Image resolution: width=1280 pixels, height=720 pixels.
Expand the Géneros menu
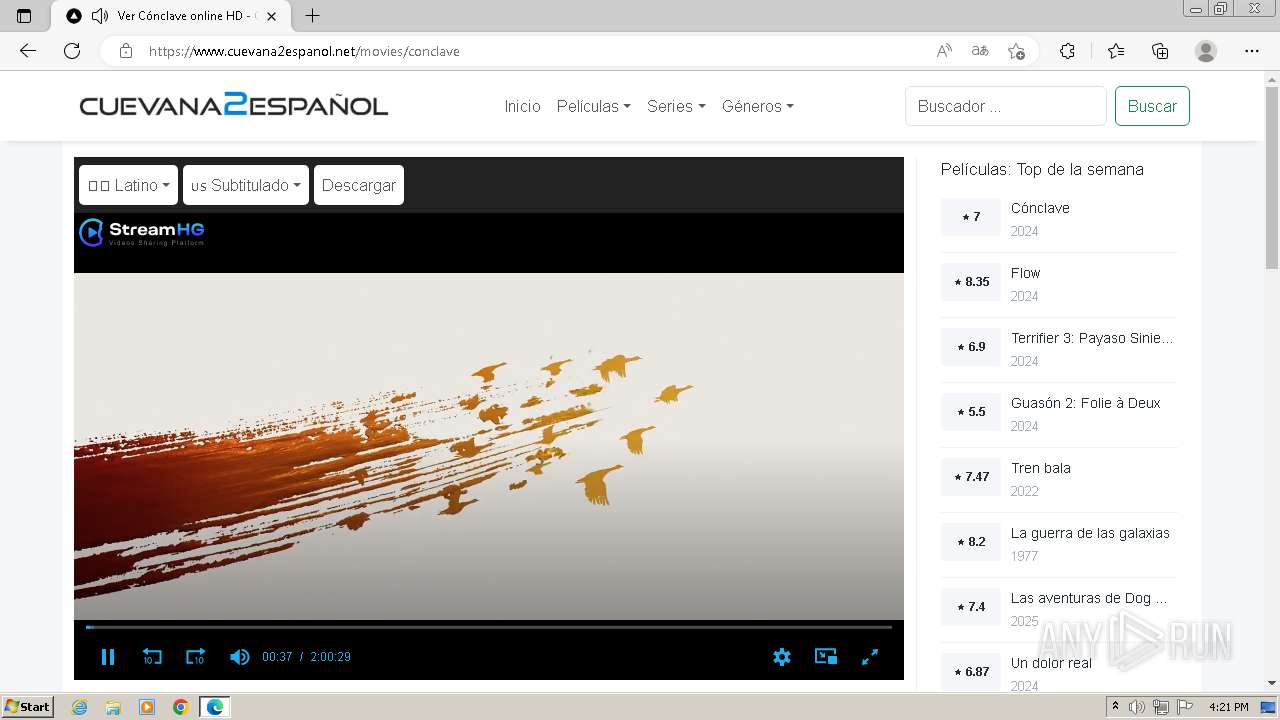point(758,106)
